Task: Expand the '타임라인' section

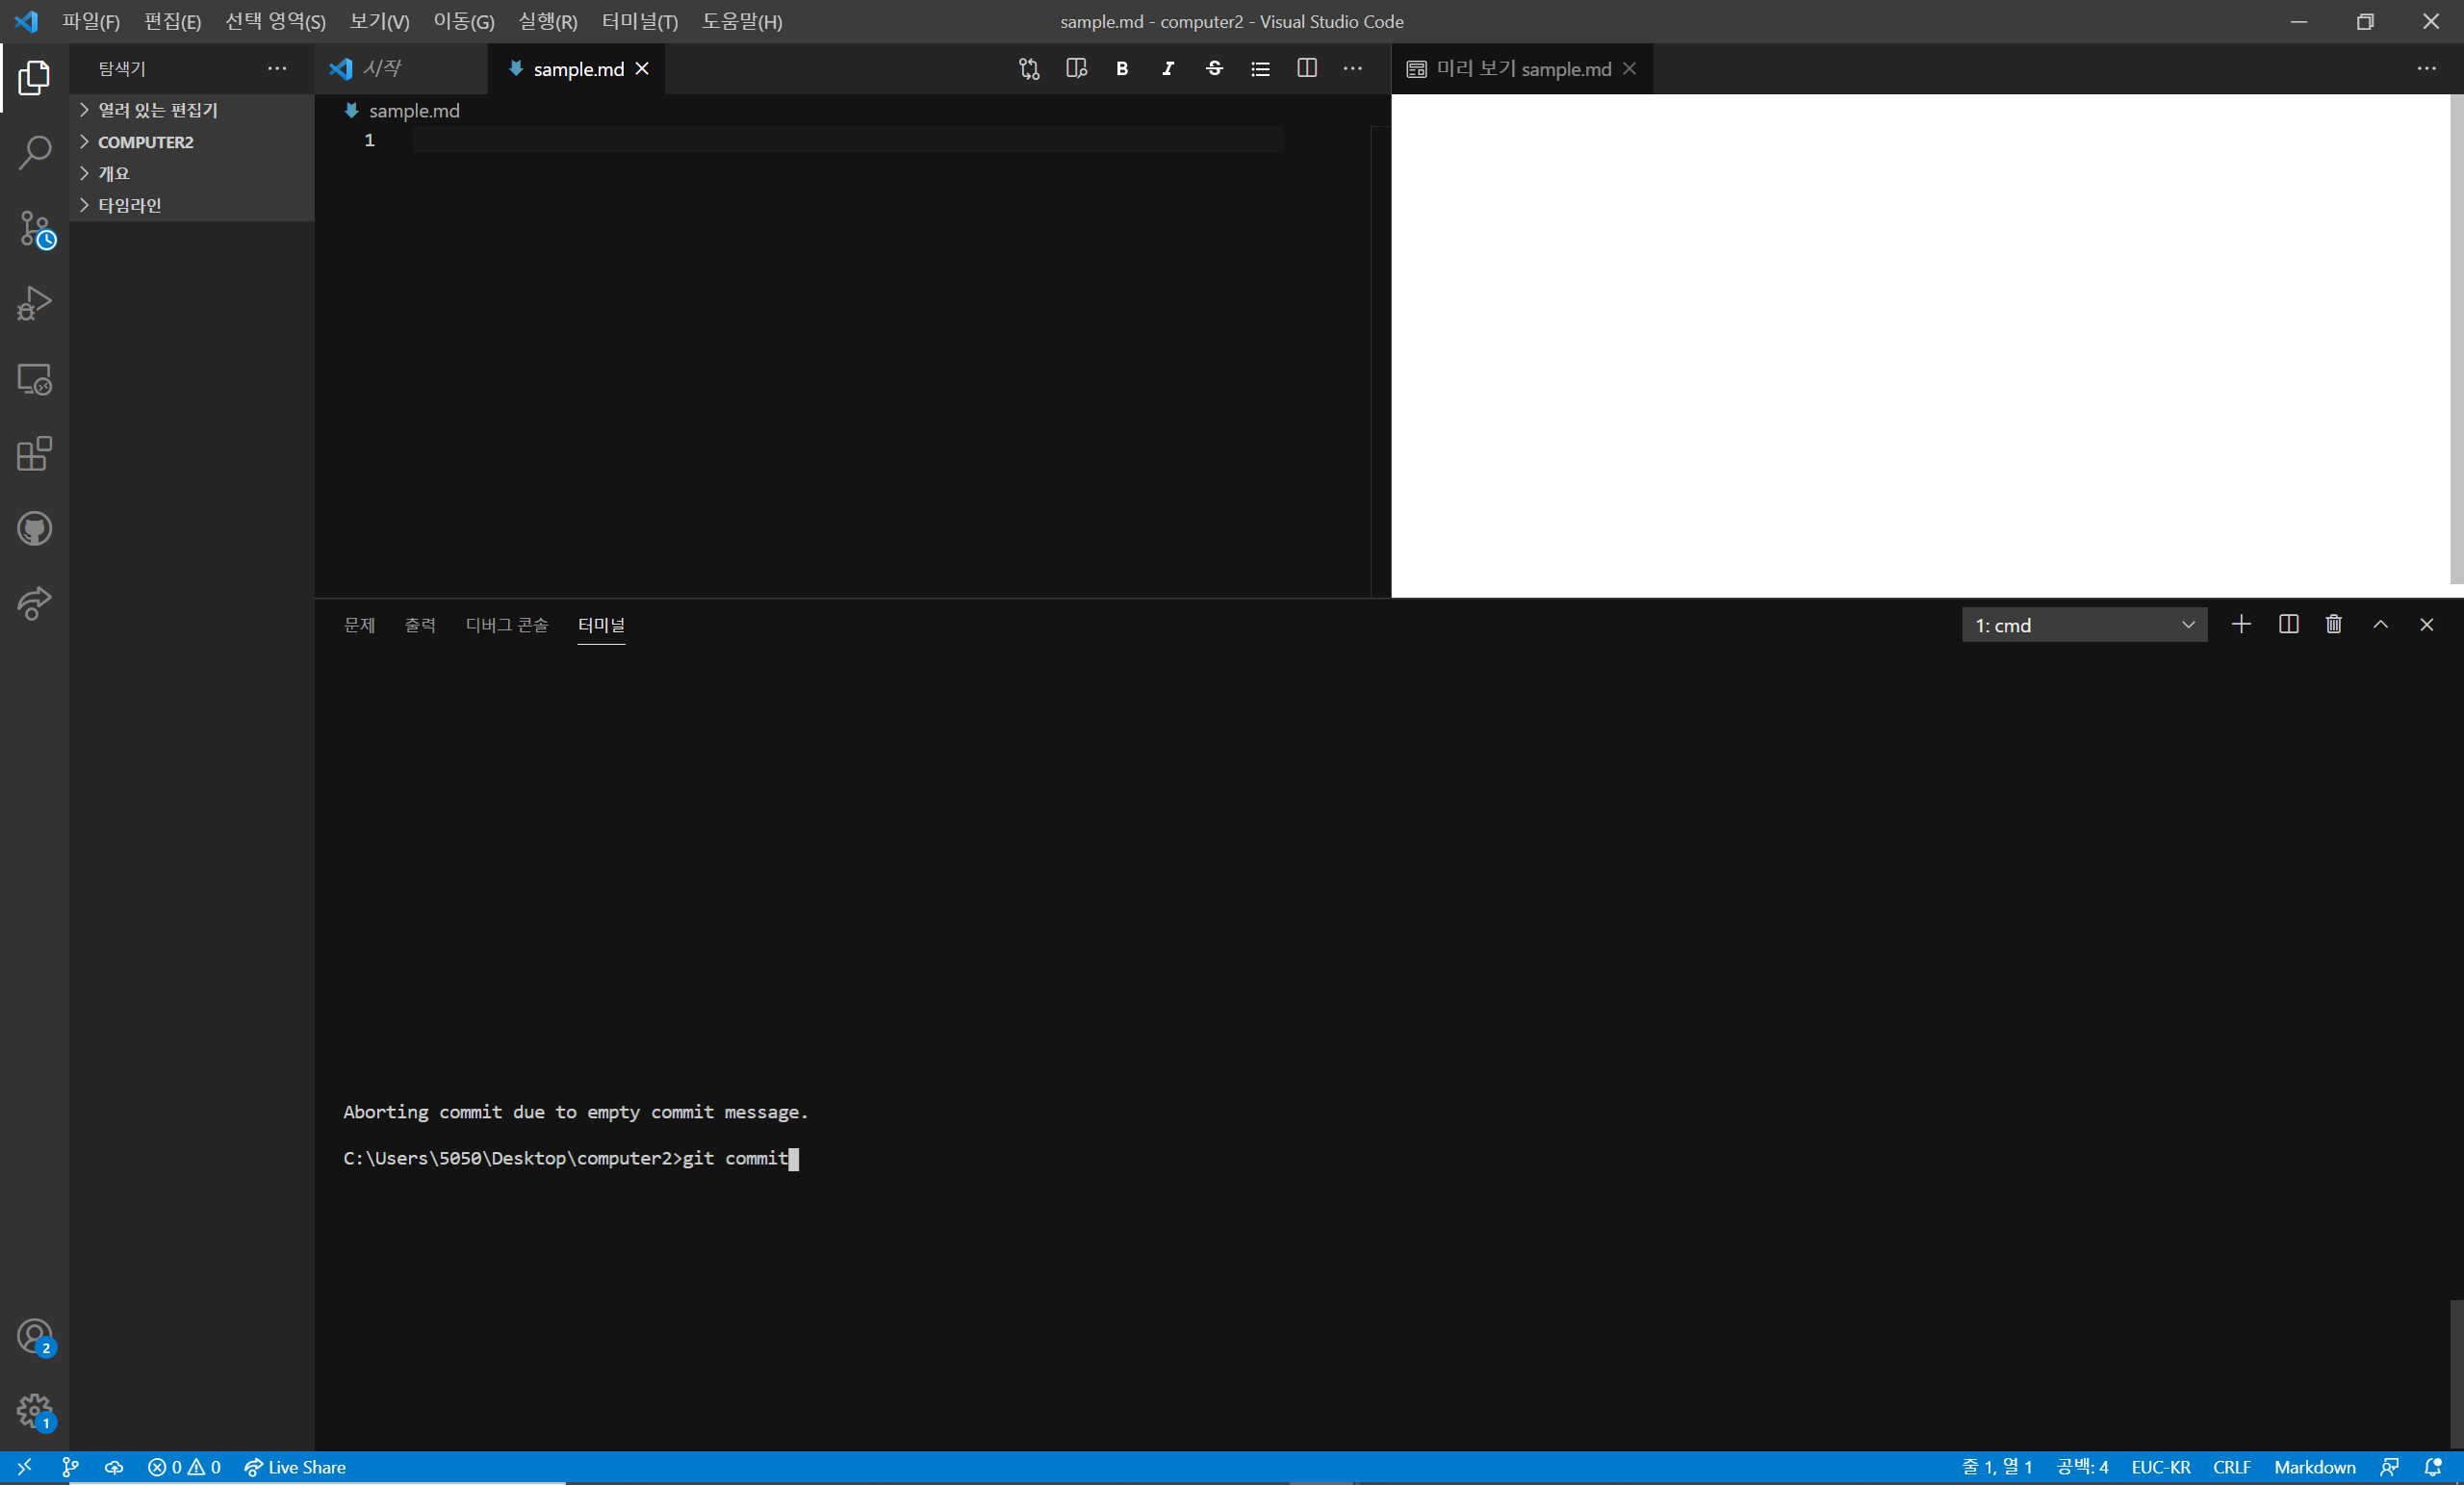Action: (192, 205)
